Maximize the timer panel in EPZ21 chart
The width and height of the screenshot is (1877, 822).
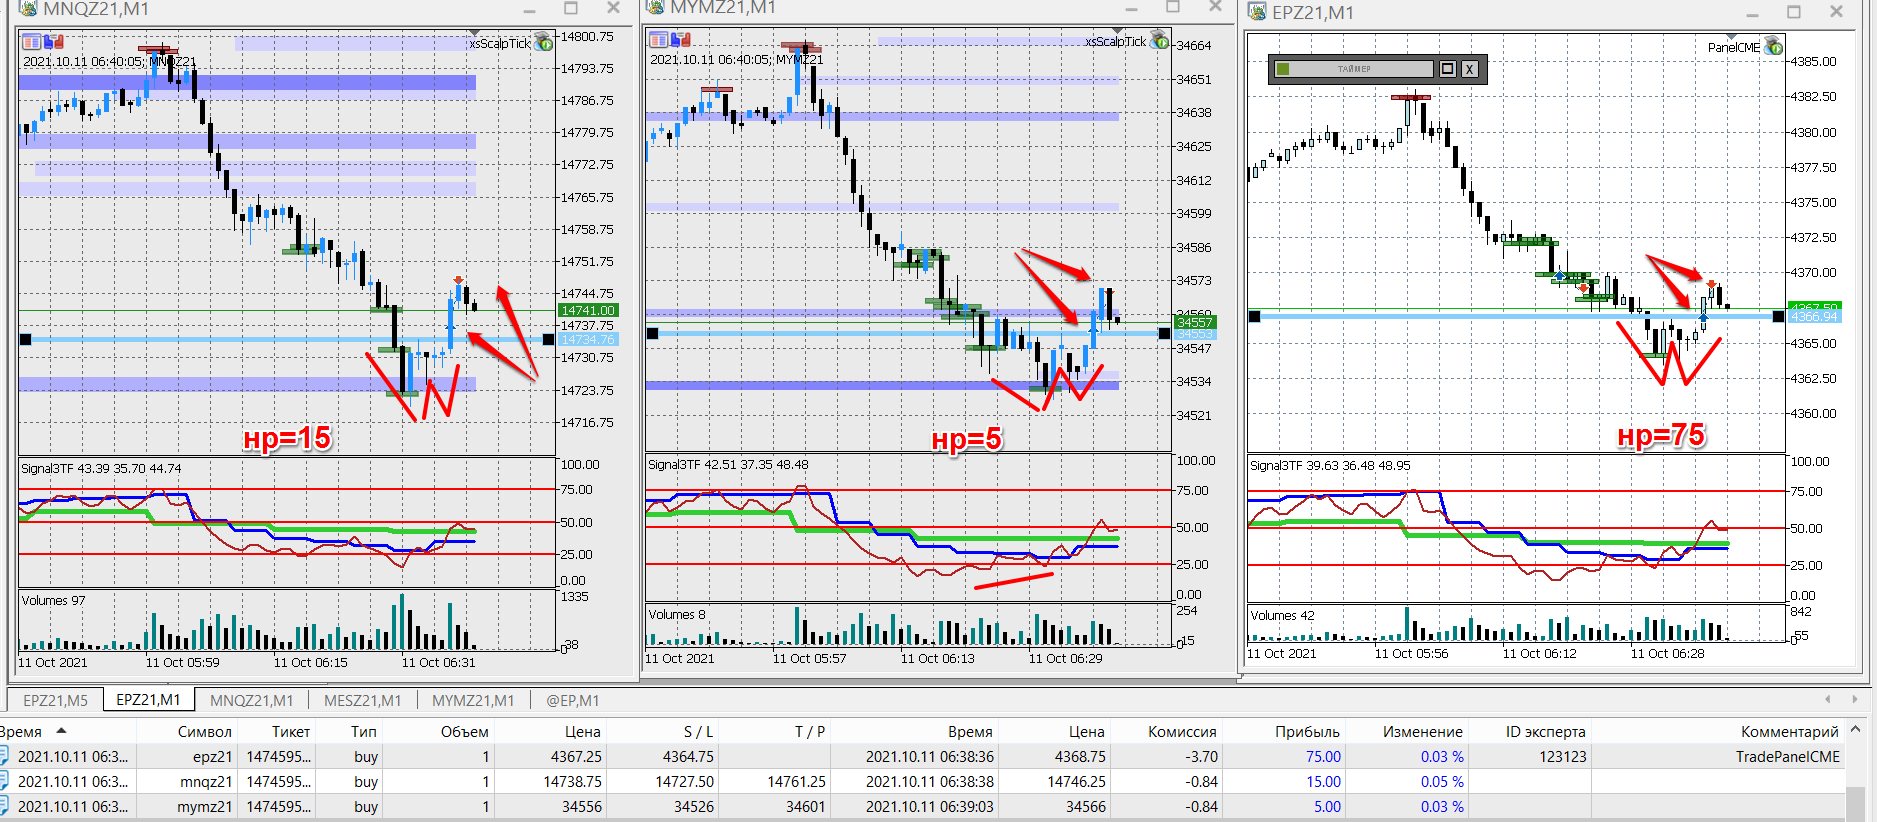pyautogui.click(x=1447, y=69)
